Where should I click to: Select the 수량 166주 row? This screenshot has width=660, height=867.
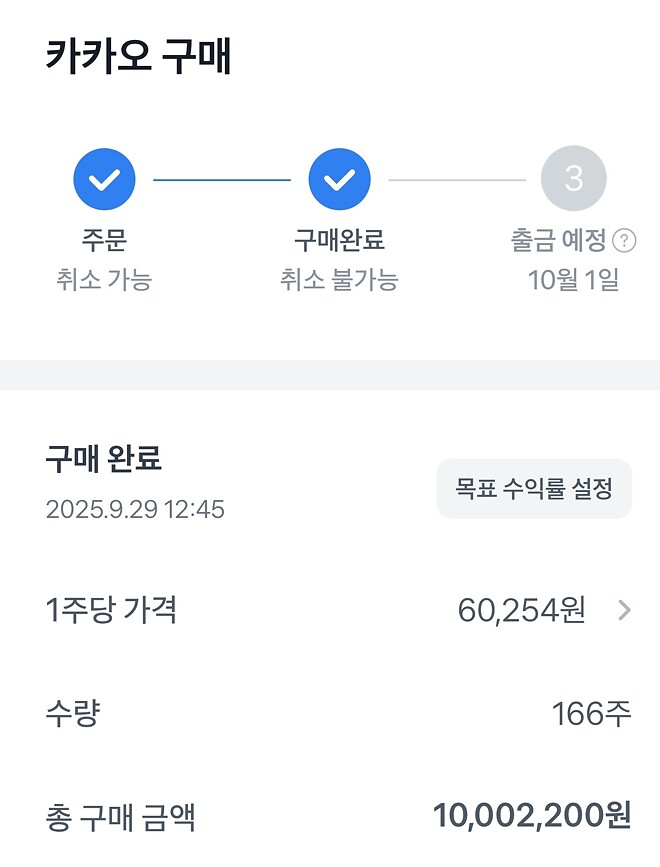coord(330,713)
